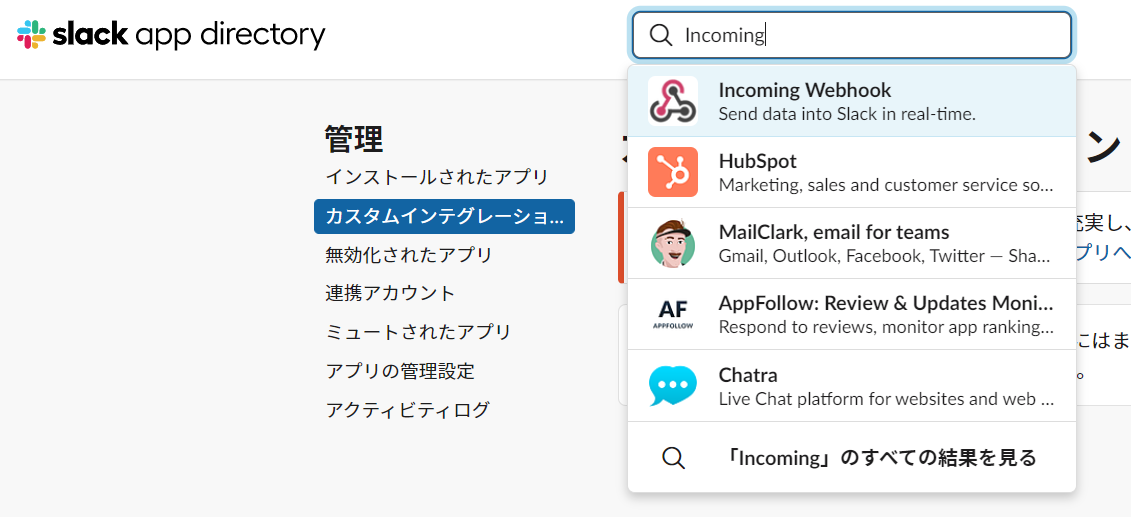
Task: Click the AppFollow AF logo icon
Action: click(x=672, y=314)
